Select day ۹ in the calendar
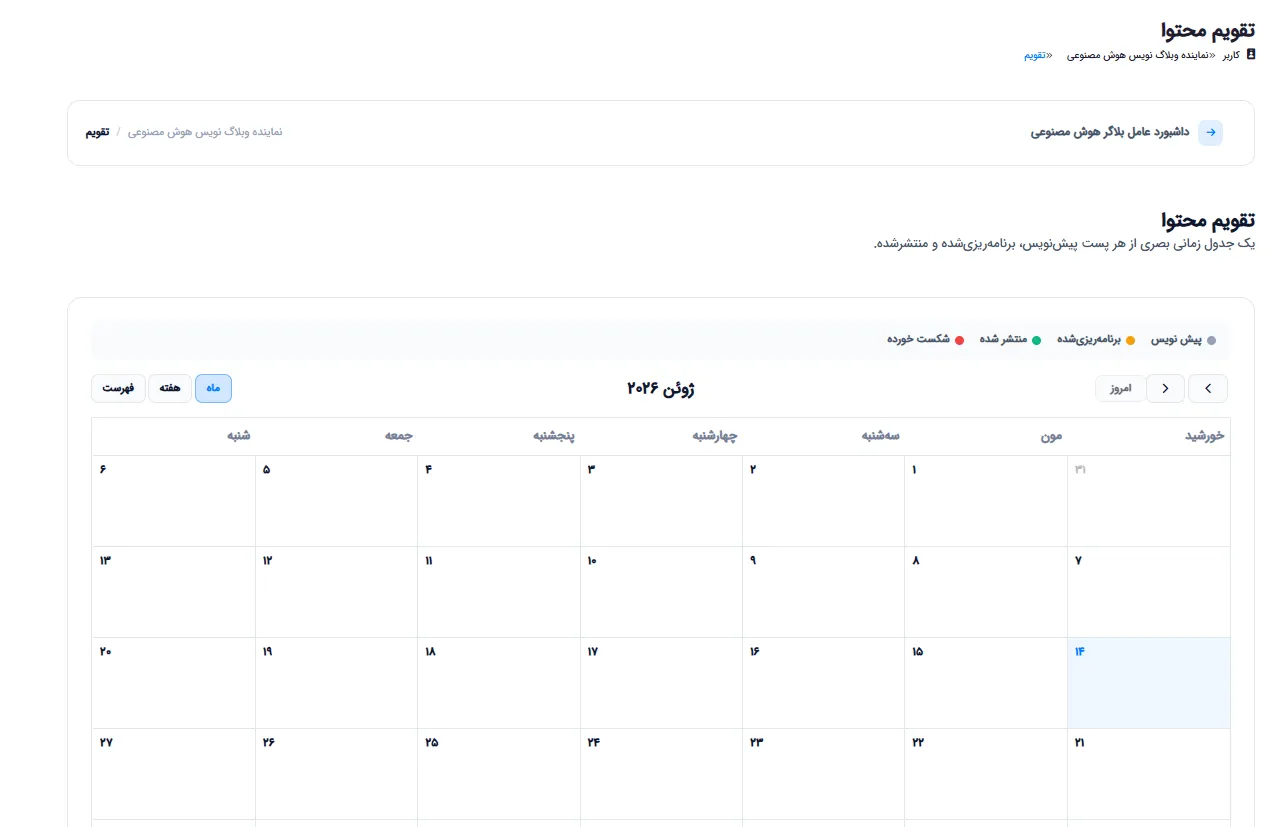Screen dimensions: 1270x827 [823, 592]
